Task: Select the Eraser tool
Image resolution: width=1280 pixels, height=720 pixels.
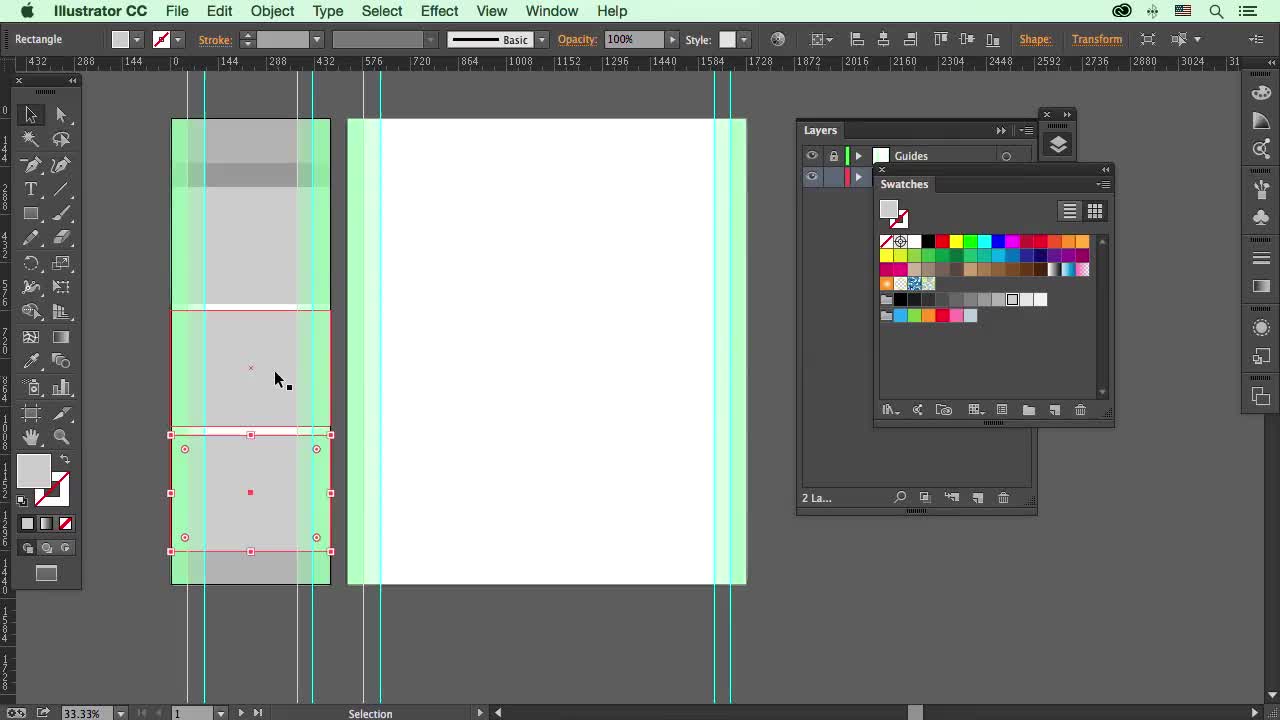Action: pyautogui.click(x=63, y=238)
